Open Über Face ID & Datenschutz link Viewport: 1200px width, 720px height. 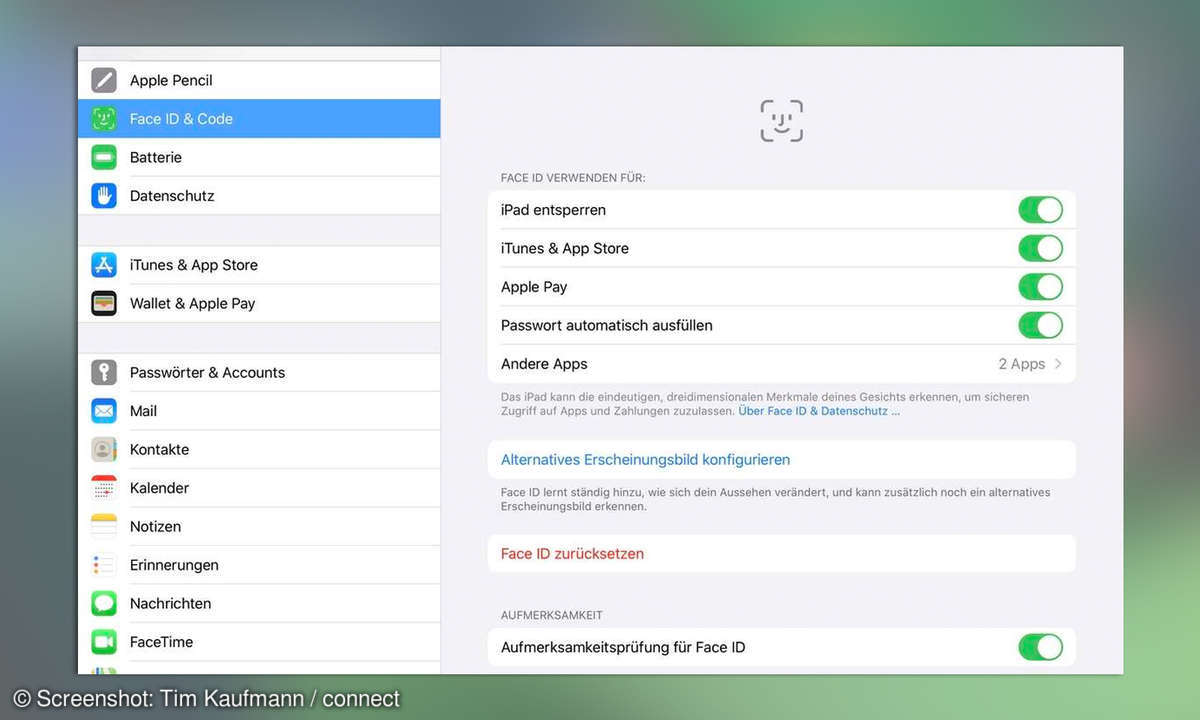819,411
